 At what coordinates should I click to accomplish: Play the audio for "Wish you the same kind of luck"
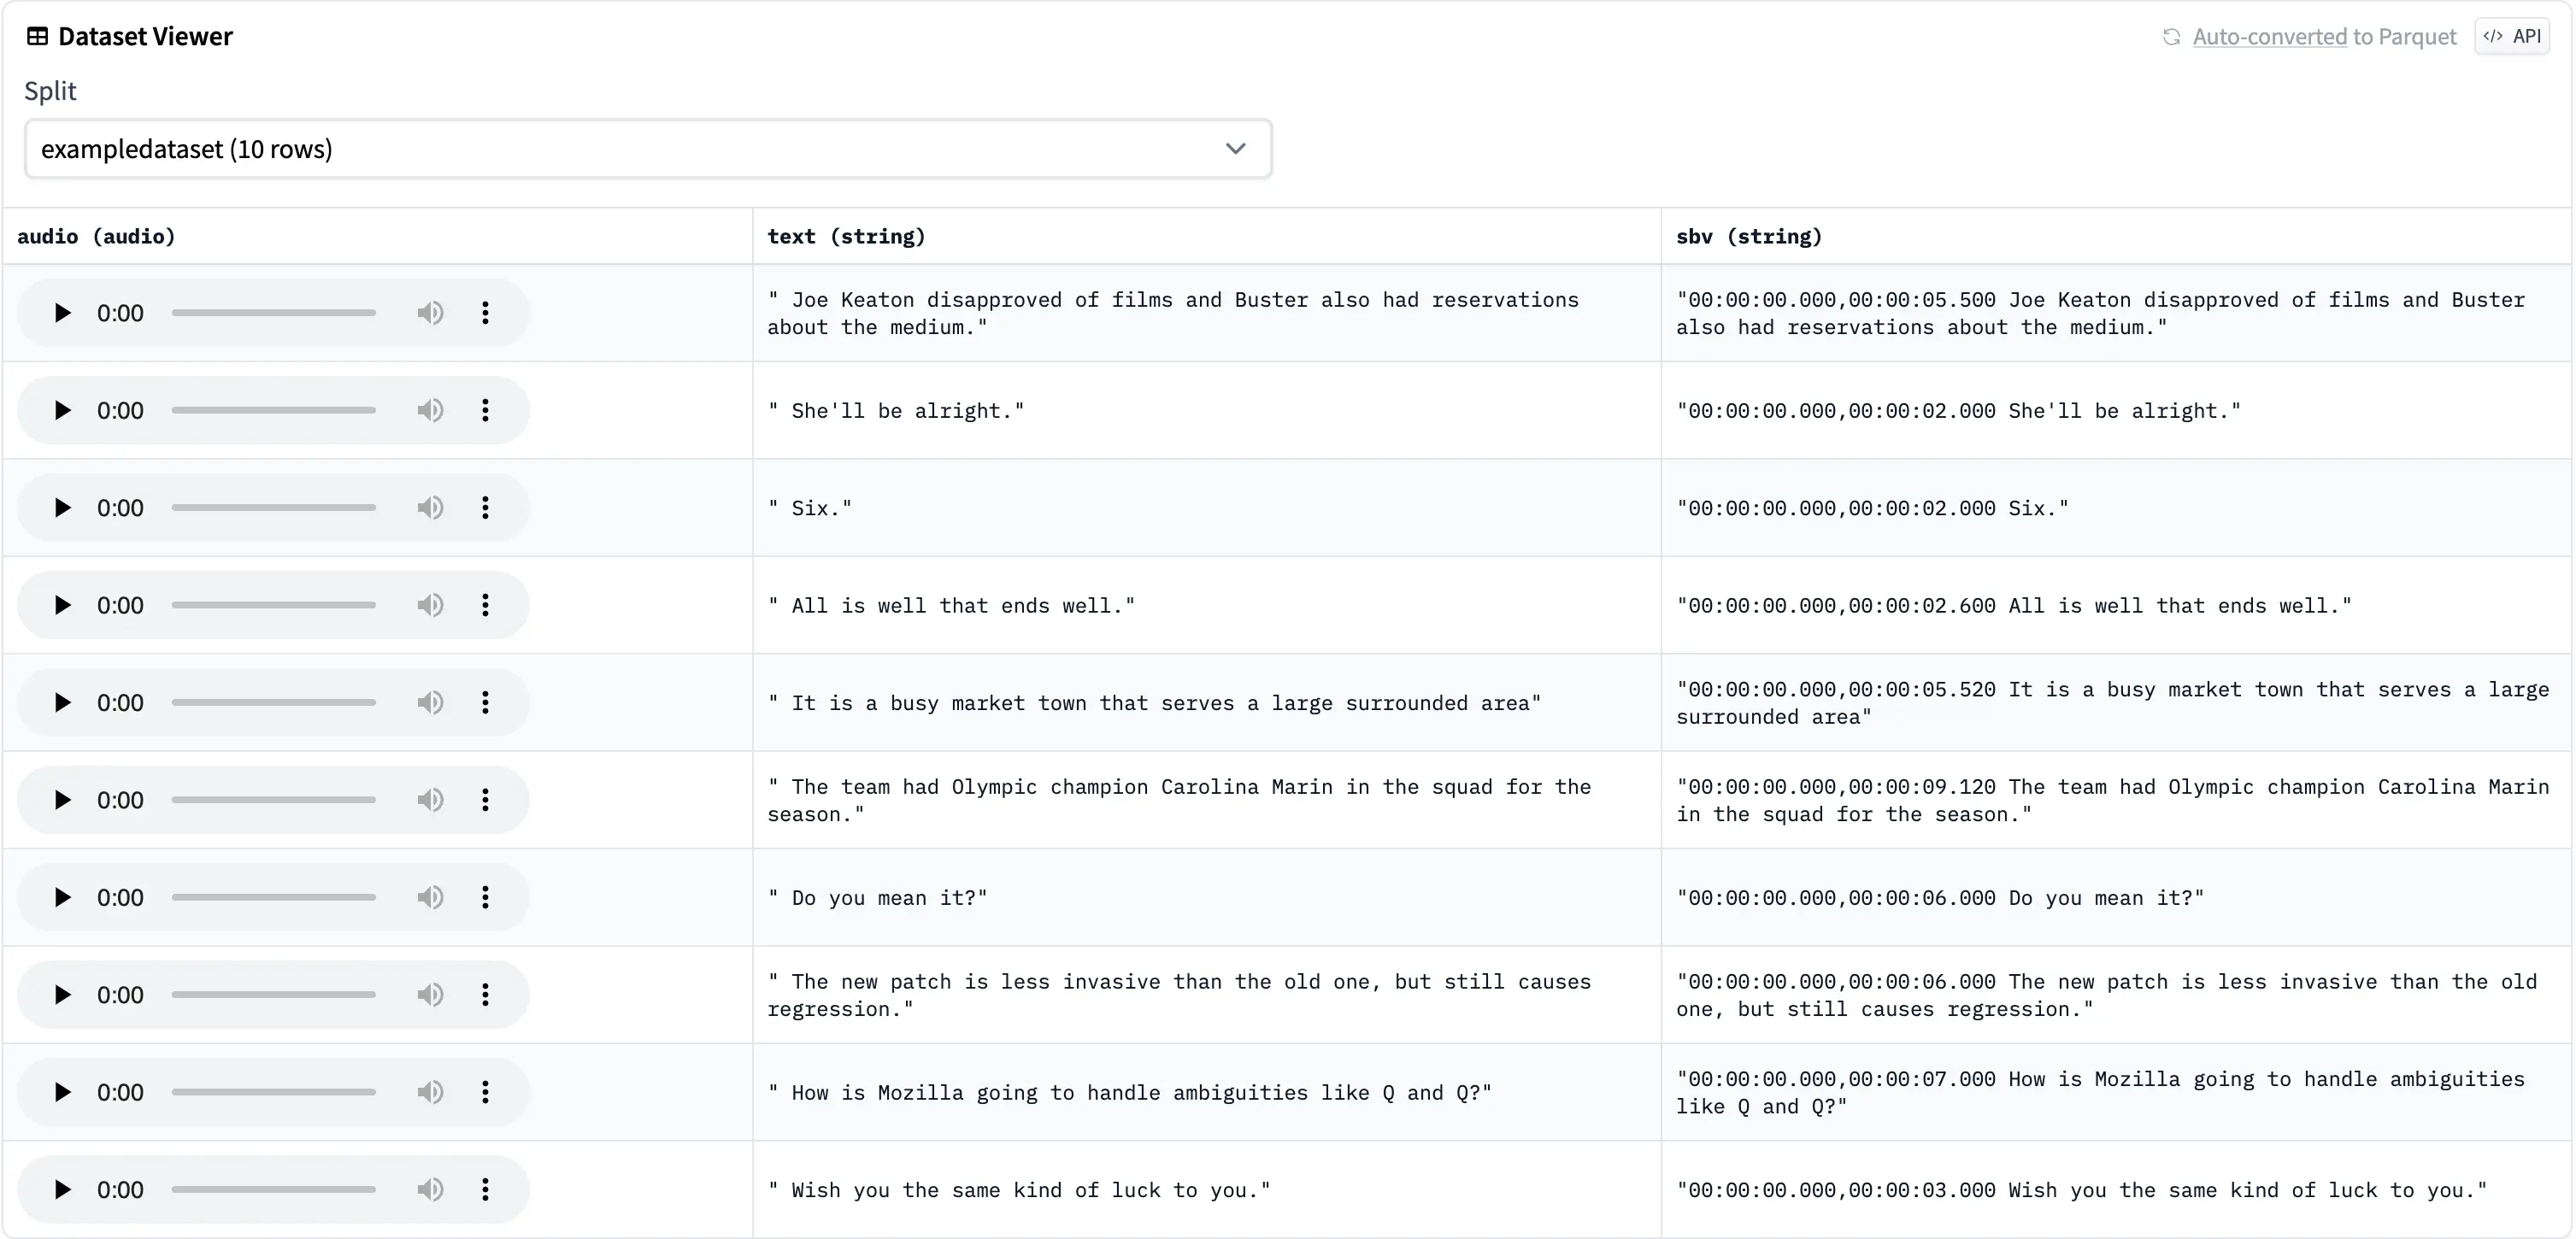coord(62,1189)
